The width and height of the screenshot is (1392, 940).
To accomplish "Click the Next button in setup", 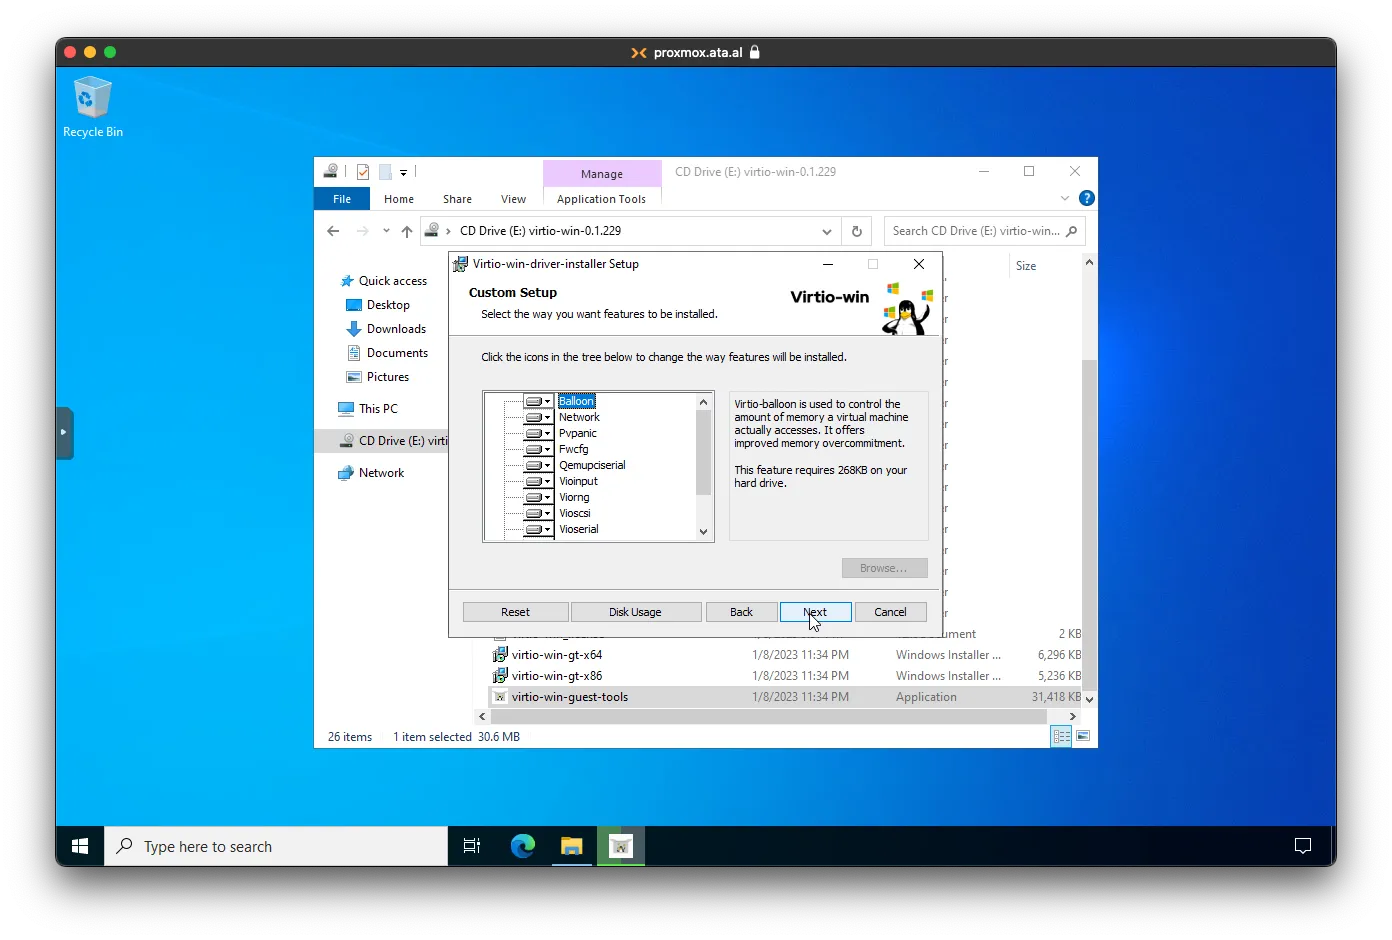I will pos(815,612).
